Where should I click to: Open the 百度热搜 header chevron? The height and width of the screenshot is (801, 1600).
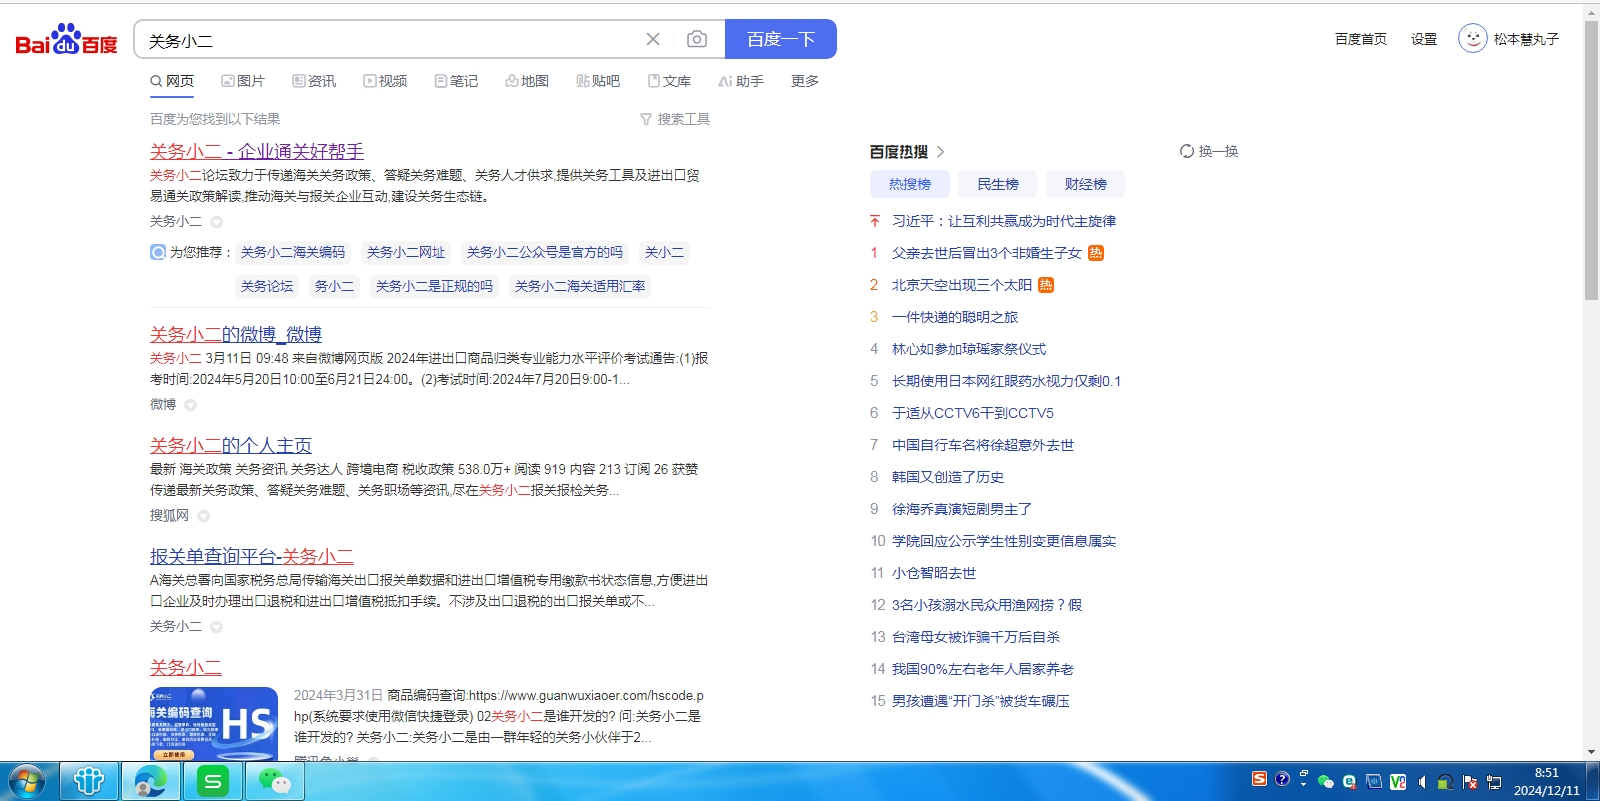pos(940,152)
